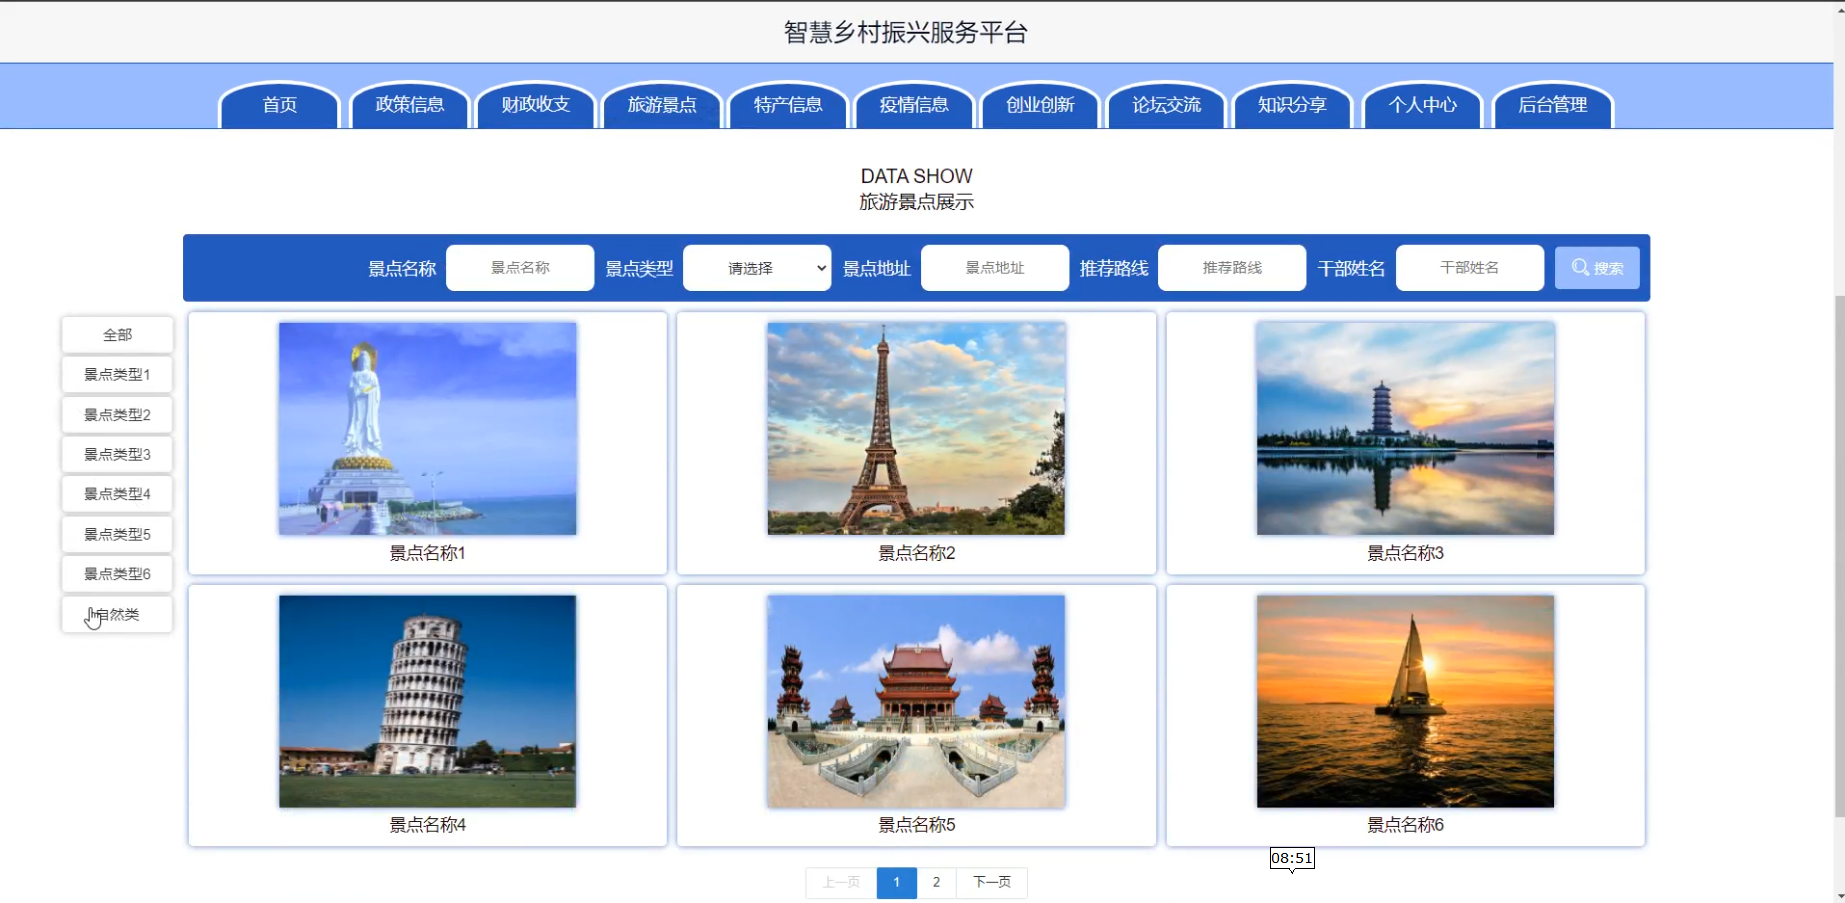
Task: Open the pagoda lake 景点名称3 image
Action: click(x=1405, y=428)
